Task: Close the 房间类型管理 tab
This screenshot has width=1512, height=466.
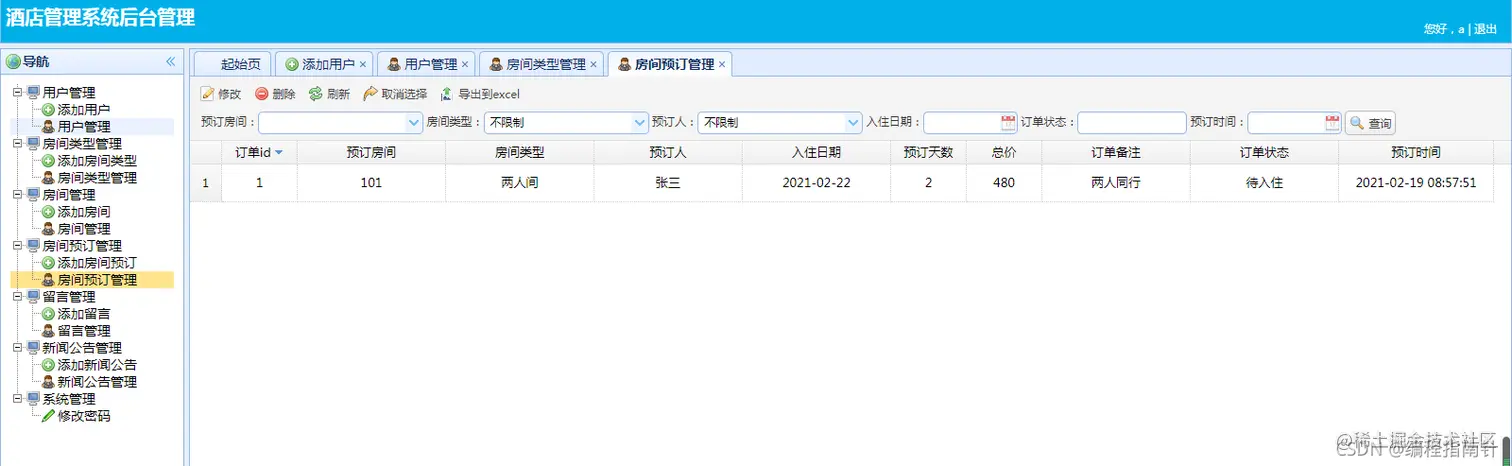Action: pos(594,64)
